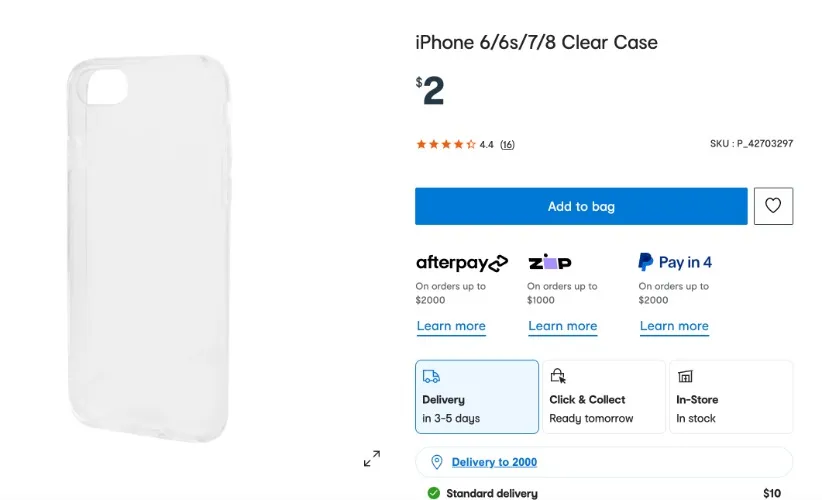The width and height of the screenshot is (822, 500).
Task: Select Click & Collect Ready tomorrow option
Action: (x=604, y=397)
